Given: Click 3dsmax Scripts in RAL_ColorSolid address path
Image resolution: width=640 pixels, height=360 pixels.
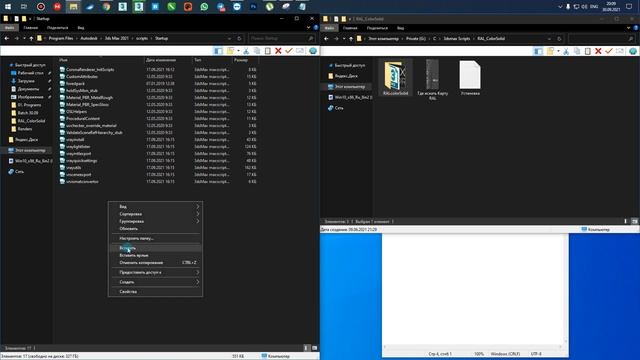Looking at the screenshot, I should coord(457,39).
